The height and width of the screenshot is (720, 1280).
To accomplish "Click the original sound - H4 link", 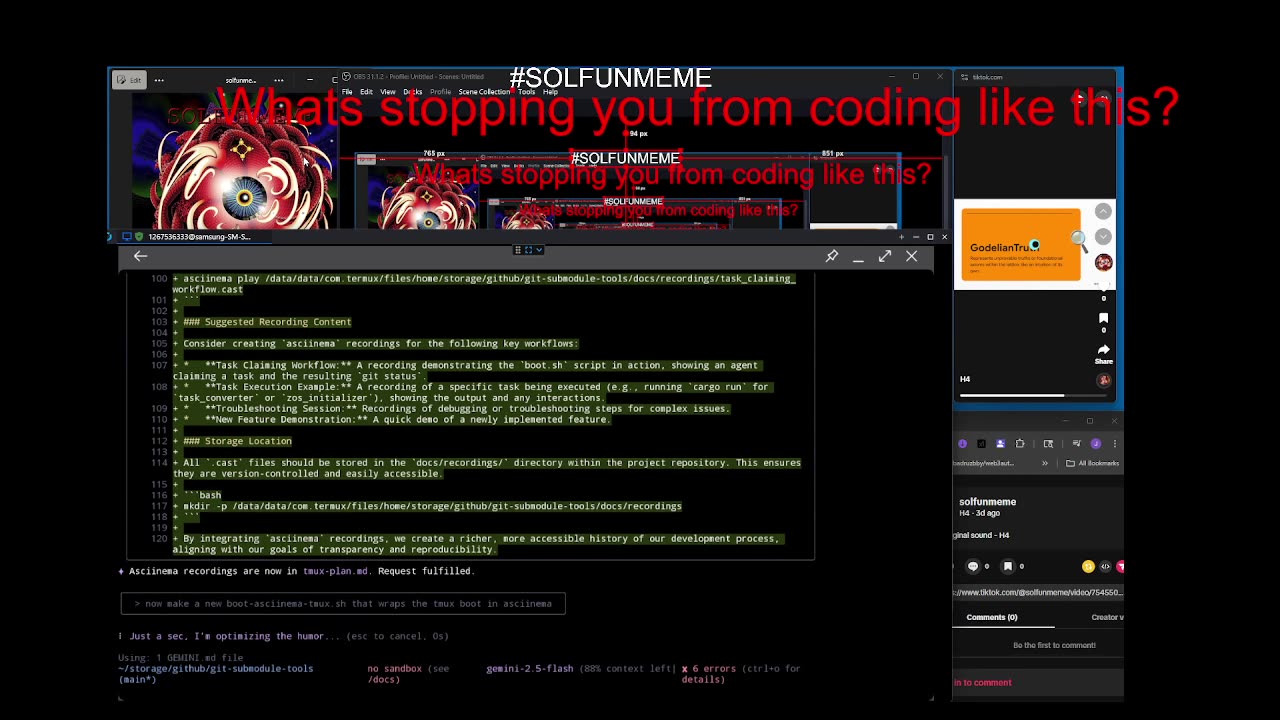I will [x=981, y=535].
